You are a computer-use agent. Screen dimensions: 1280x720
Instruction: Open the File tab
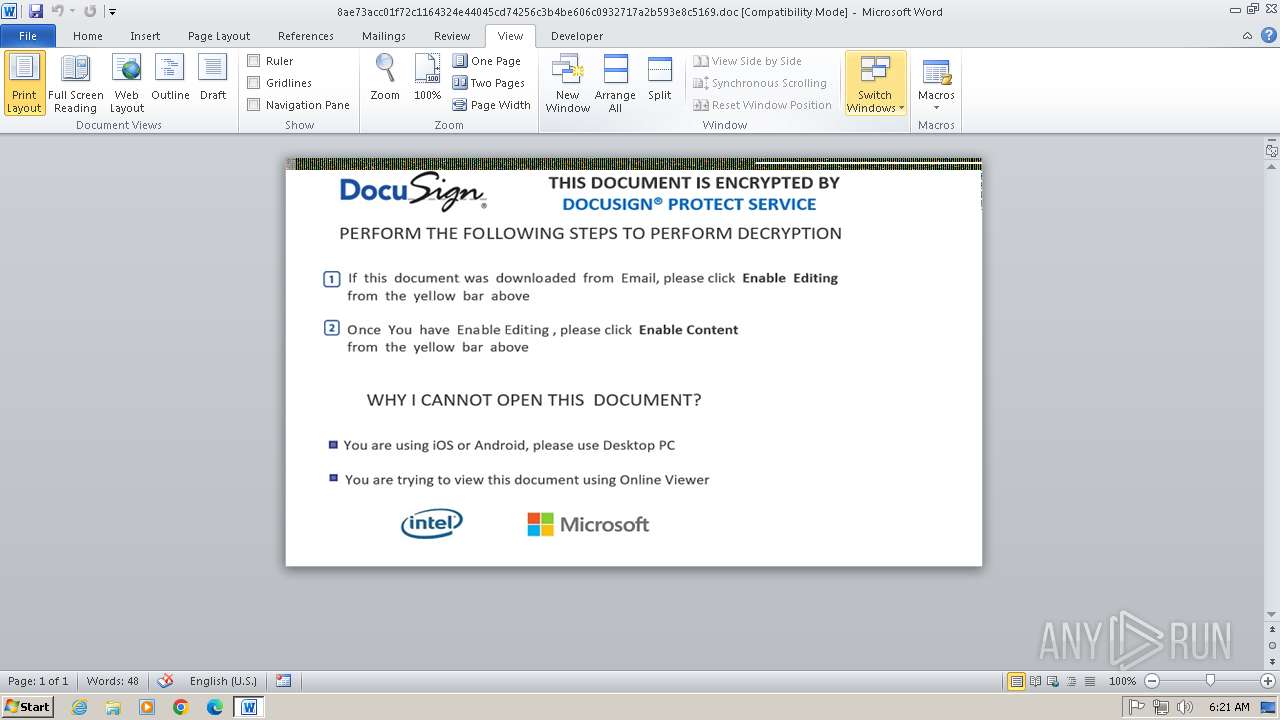(28, 36)
